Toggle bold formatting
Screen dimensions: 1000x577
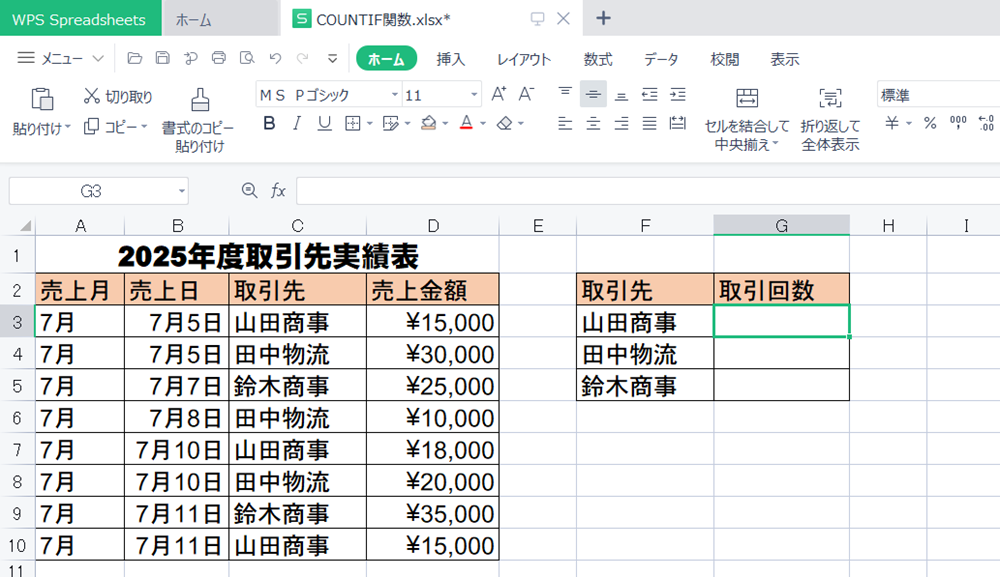269,123
